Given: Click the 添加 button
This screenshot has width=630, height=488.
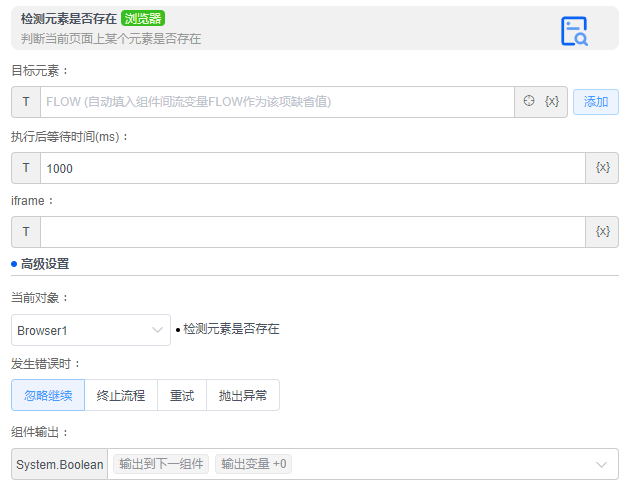Looking at the screenshot, I should (596, 102).
